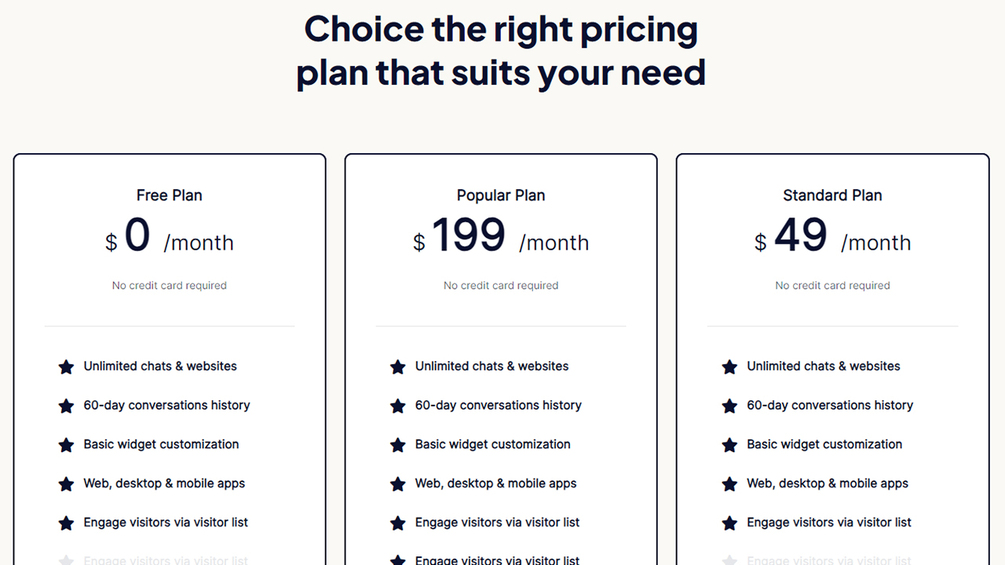Screen dimensions: 1005x565
Task: Click 'No credit card required' under Popular Plan
Action: pyautogui.click(x=501, y=285)
